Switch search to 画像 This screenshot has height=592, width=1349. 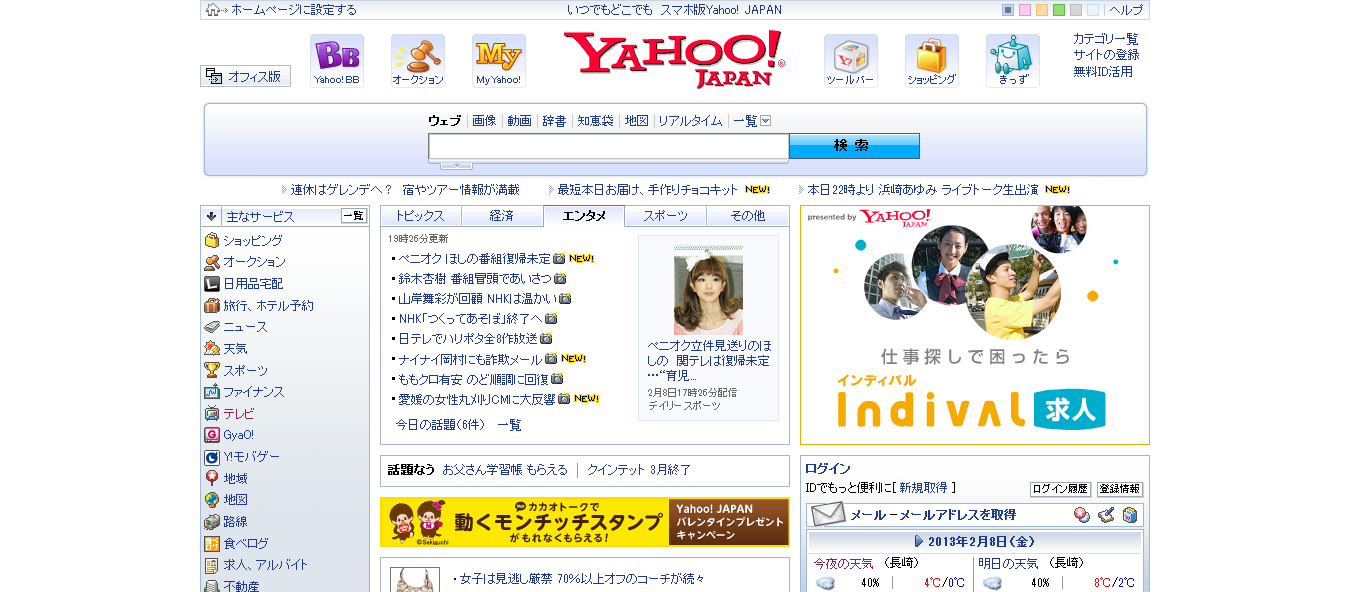pyautogui.click(x=484, y=121)
